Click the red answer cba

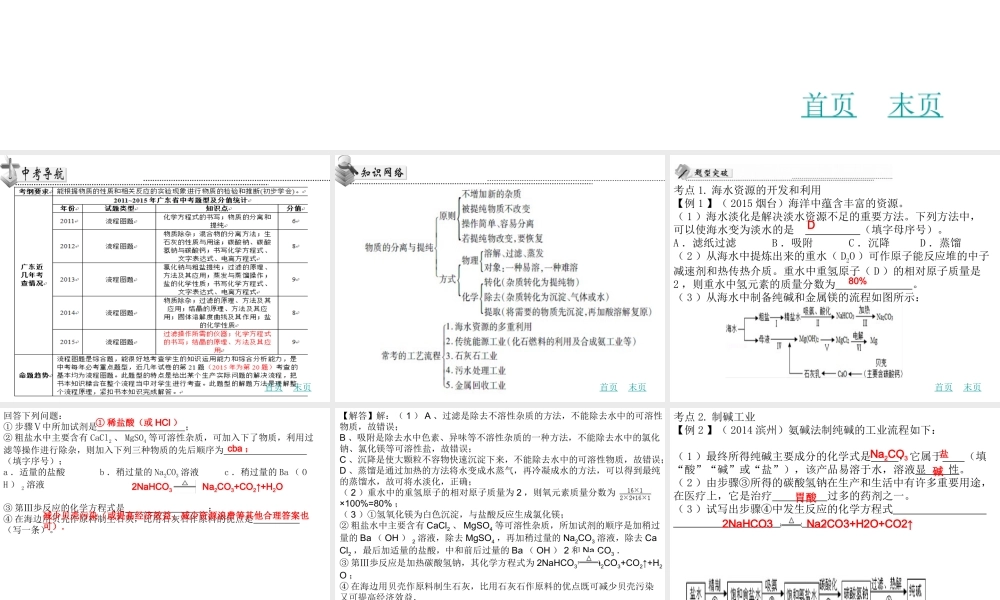[x=235, y=448]
